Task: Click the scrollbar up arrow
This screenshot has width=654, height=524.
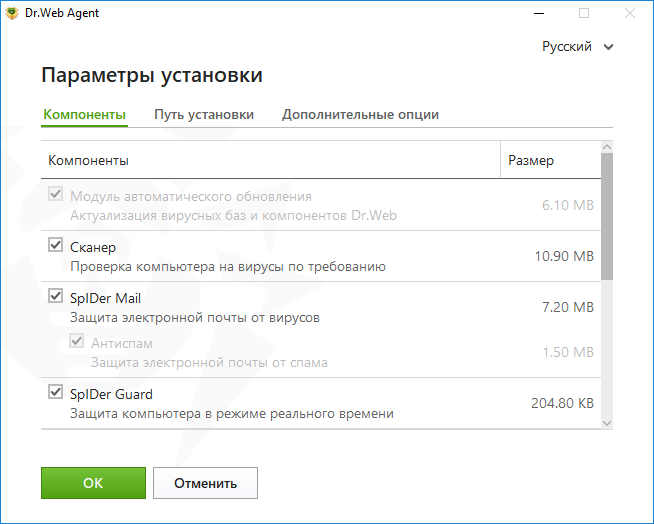Action: point(607,147)
